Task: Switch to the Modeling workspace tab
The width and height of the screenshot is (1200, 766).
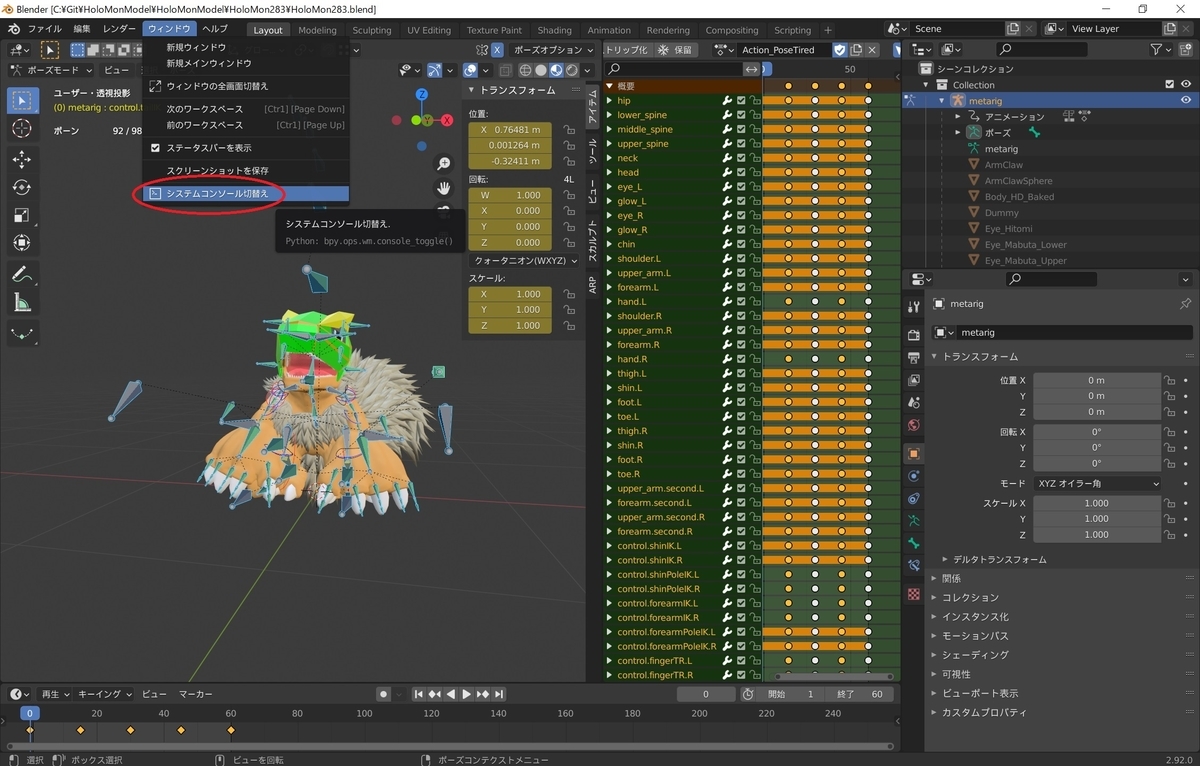Action: (317, 30)
